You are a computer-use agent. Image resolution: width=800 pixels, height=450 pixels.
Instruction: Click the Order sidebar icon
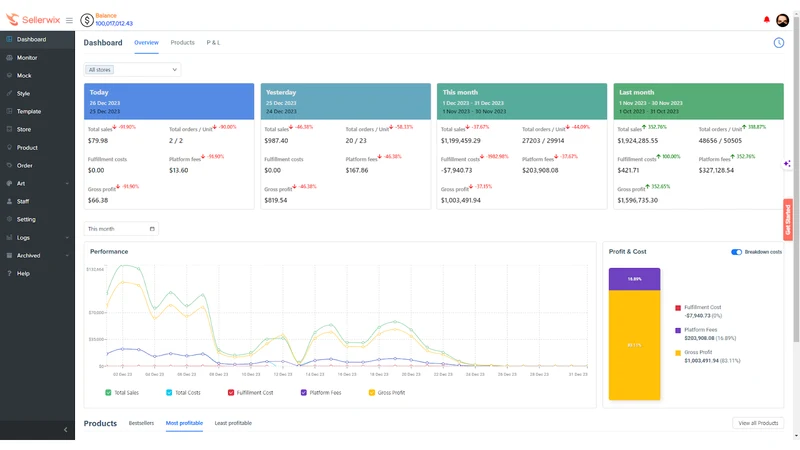point(9,165)
